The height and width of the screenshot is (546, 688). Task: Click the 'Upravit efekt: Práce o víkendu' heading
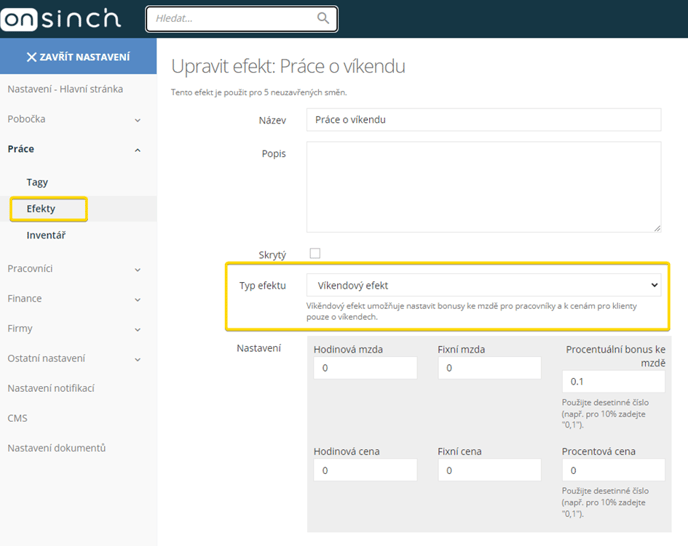(x=288, y=66)
